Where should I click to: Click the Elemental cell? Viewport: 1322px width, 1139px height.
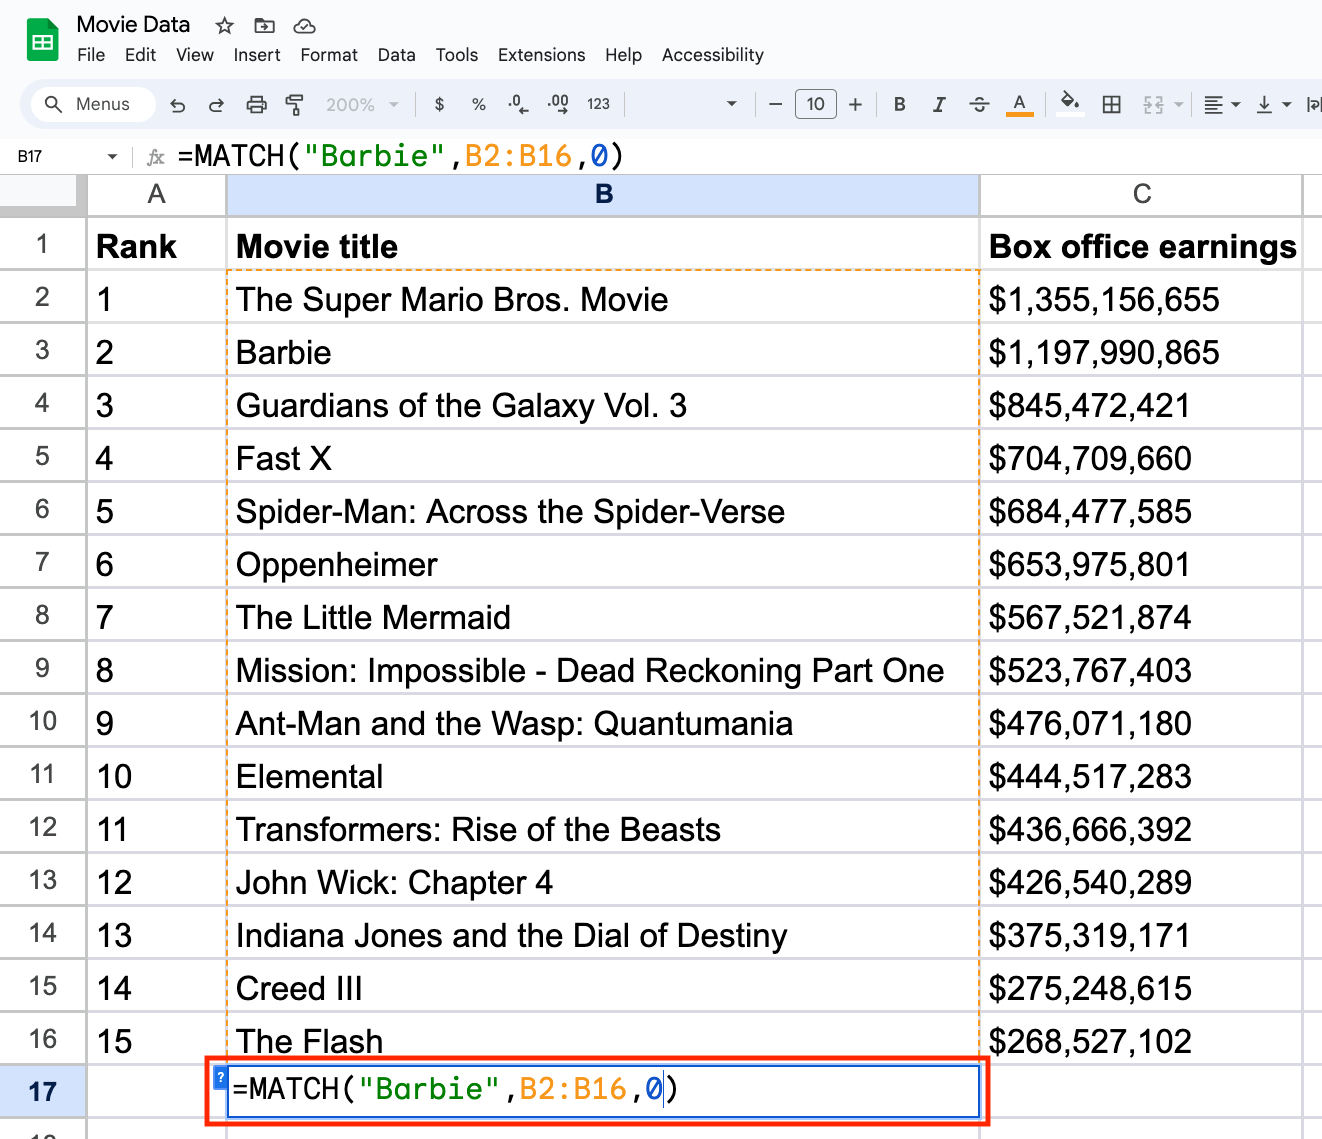point(603,776)
